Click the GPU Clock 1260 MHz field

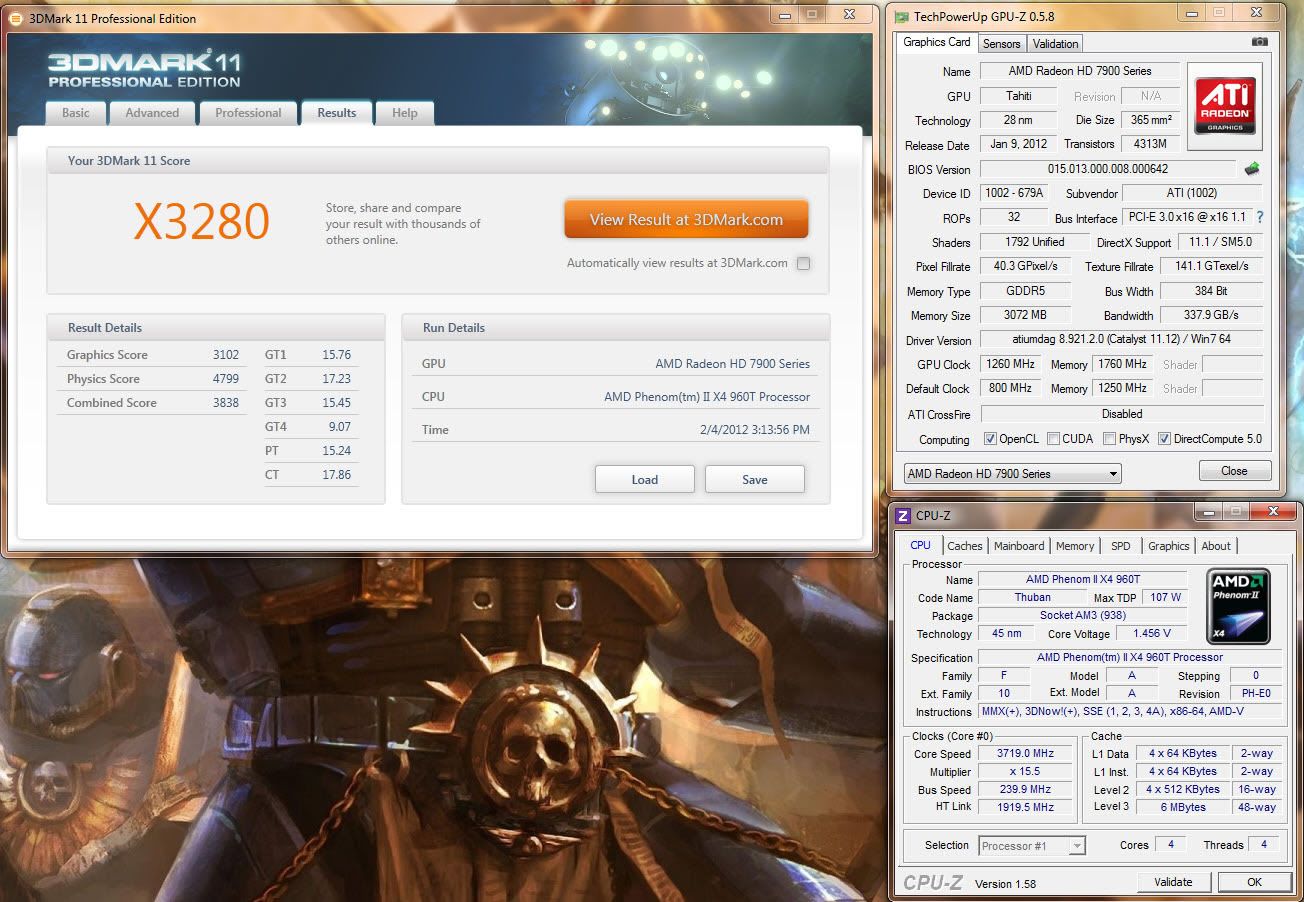click(x=1011, y=364)
